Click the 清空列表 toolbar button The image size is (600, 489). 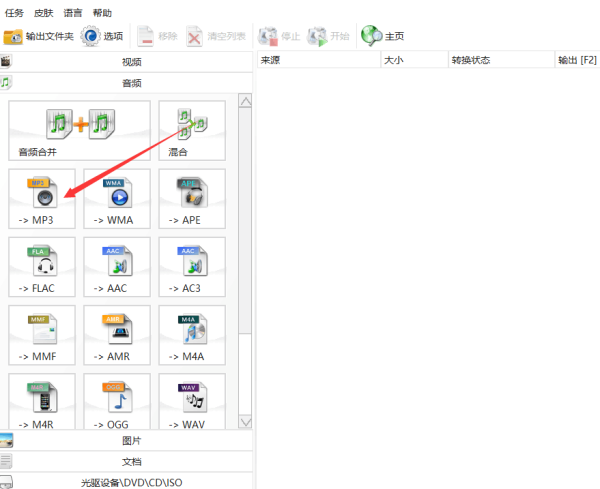coord(216,36)
